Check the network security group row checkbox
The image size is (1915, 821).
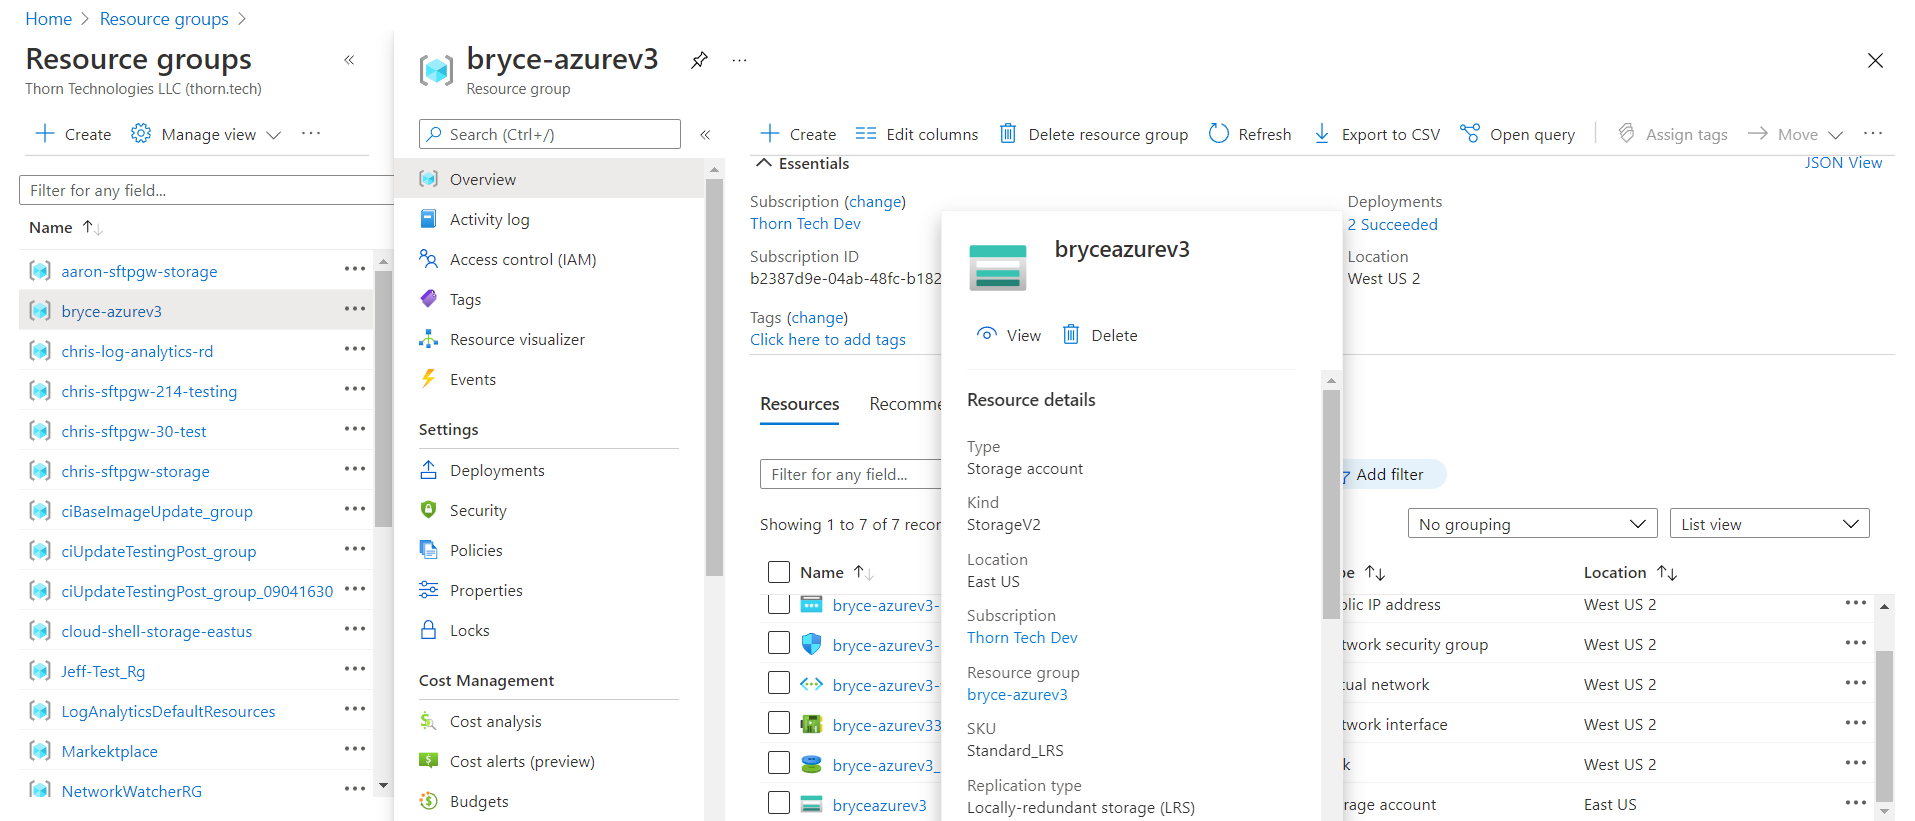[x=779, y=643]
